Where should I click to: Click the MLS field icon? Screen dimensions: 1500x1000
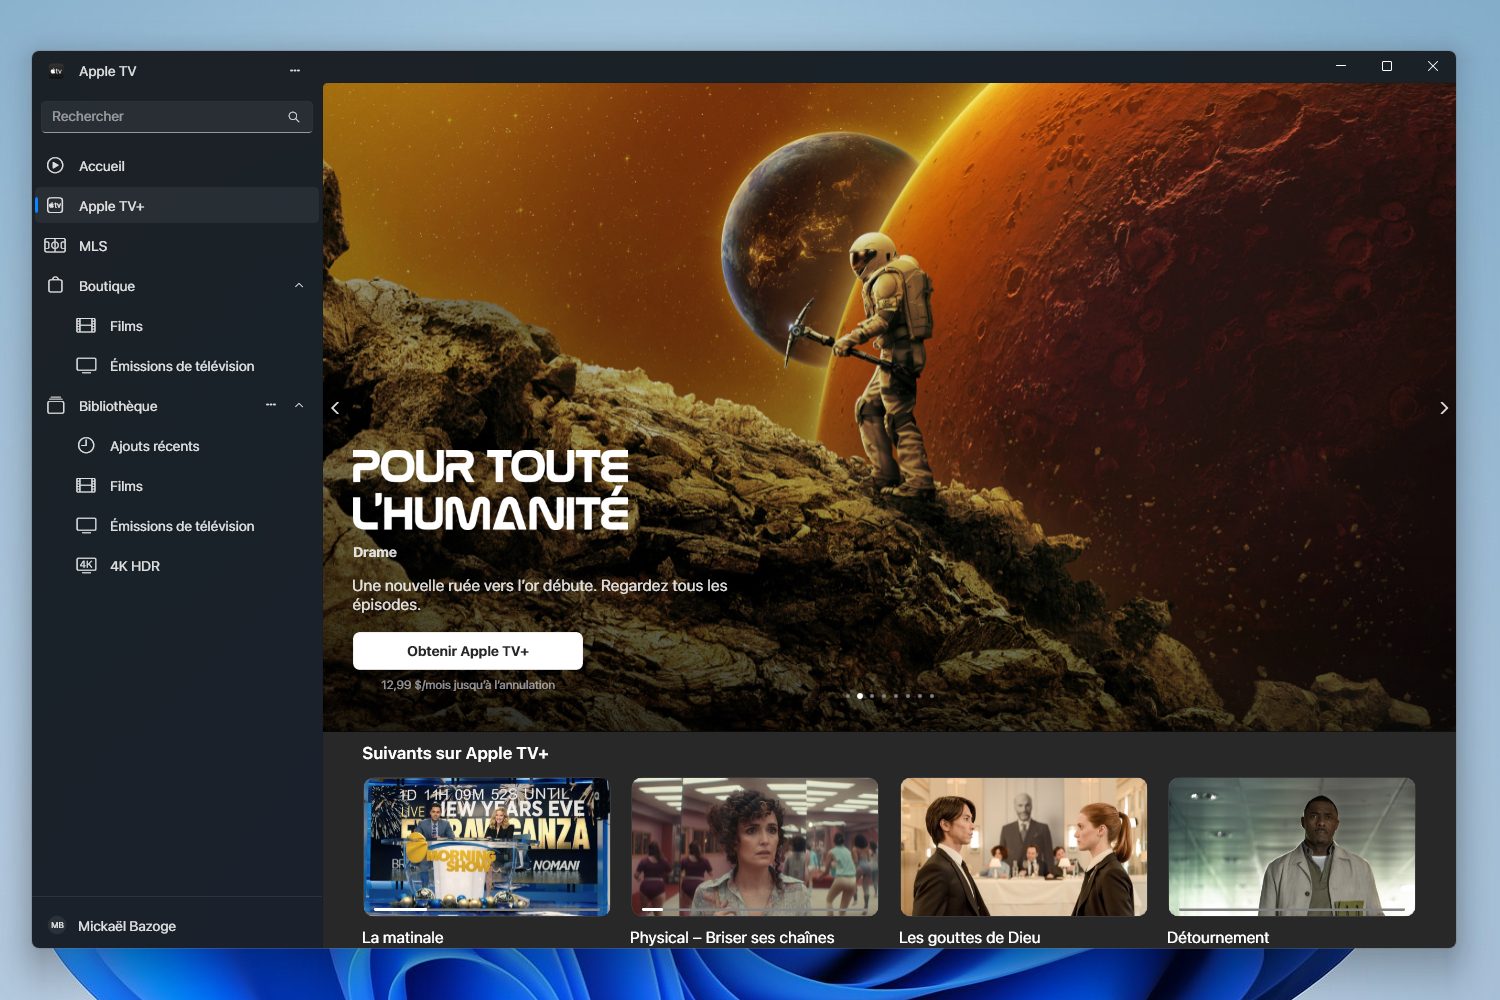click(55, 245)
